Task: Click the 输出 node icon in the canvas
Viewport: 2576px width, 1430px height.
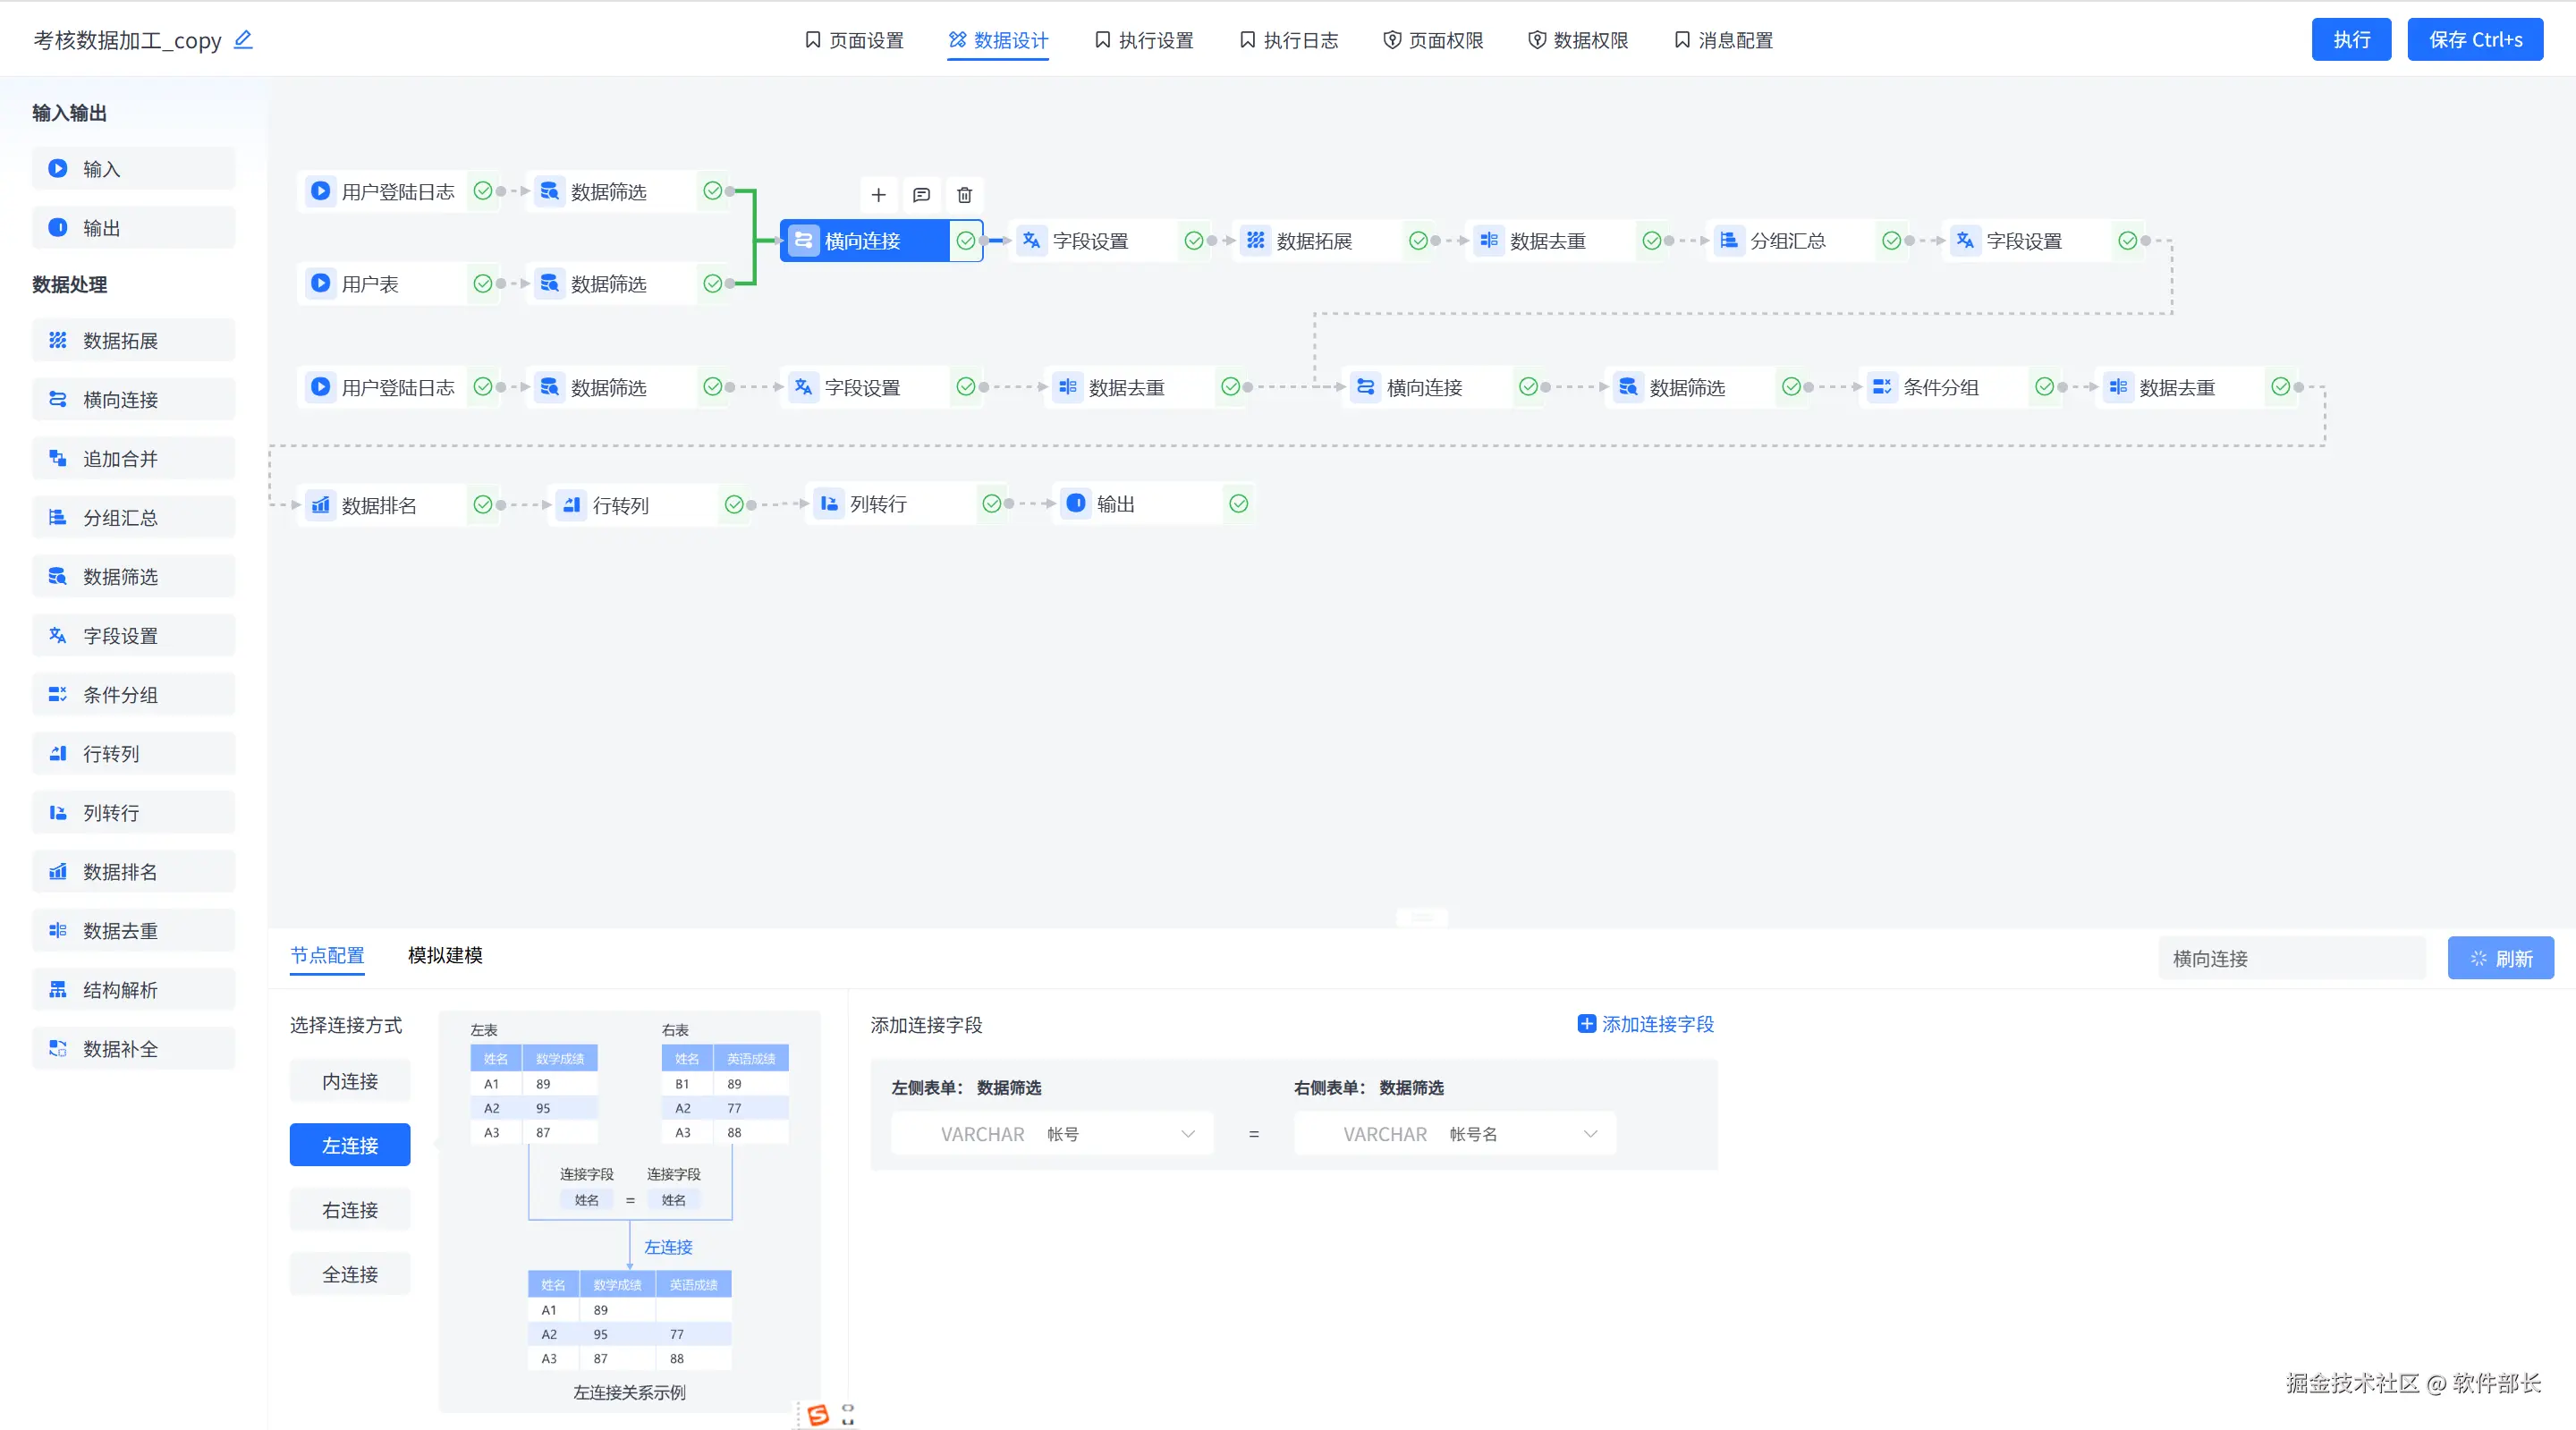Action: 1076,504
